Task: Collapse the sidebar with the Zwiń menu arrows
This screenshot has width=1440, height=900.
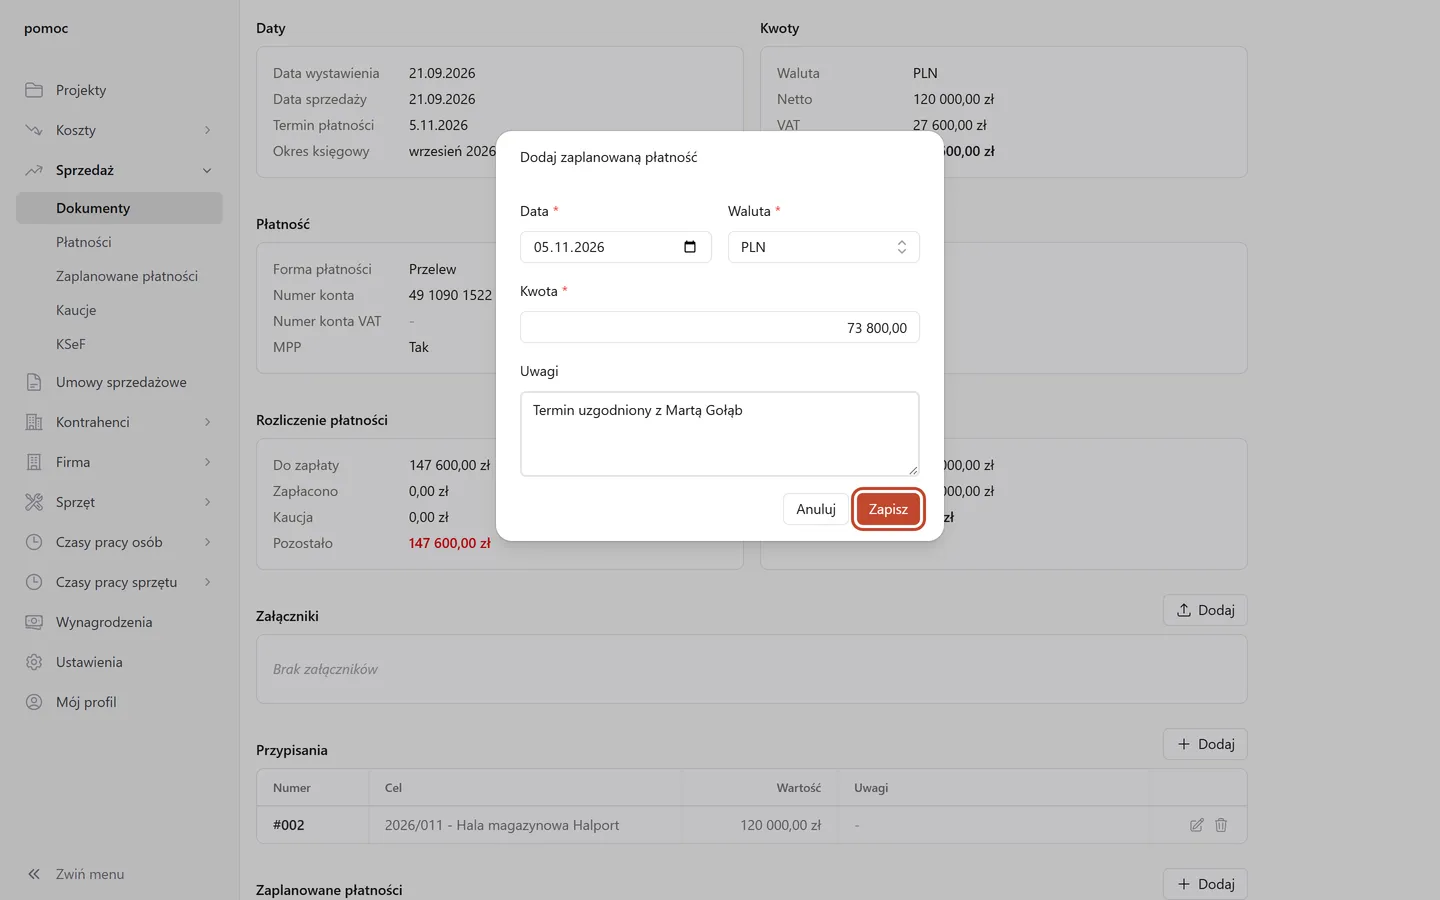Action: tap(34, 874)
